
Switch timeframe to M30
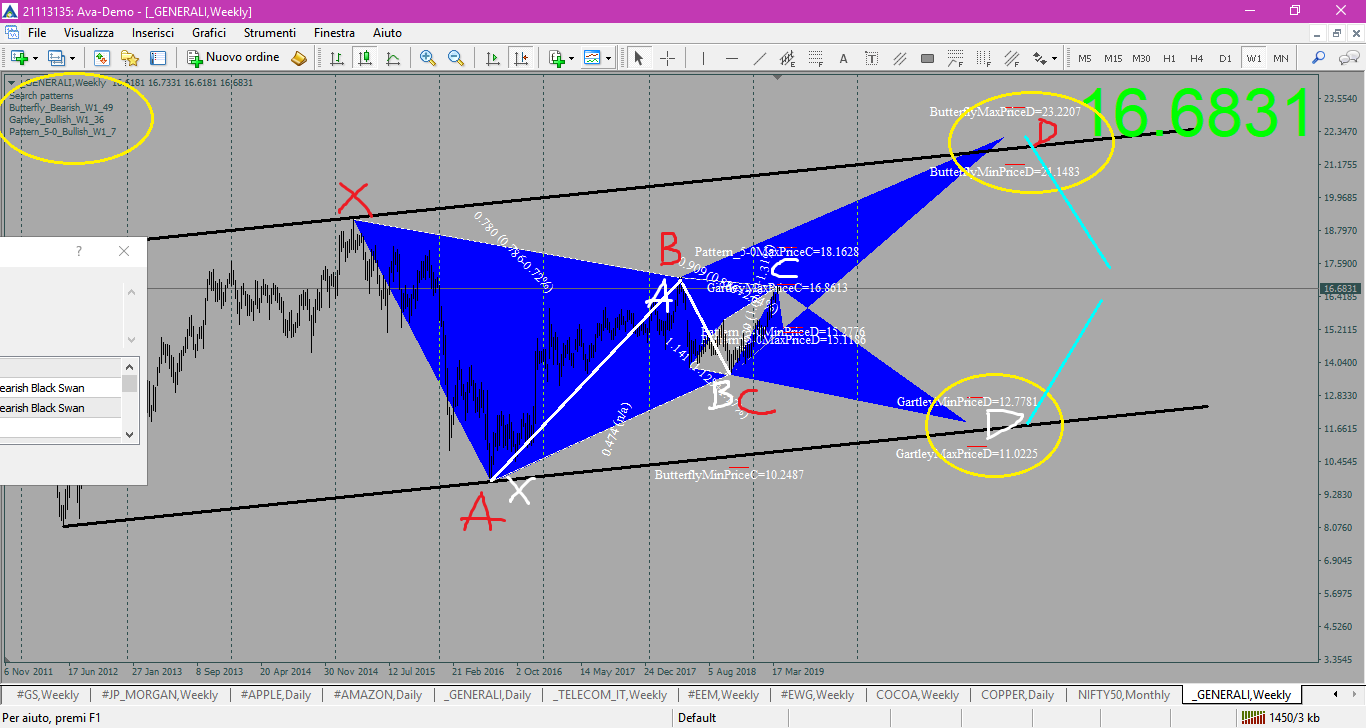point(1141,58)
